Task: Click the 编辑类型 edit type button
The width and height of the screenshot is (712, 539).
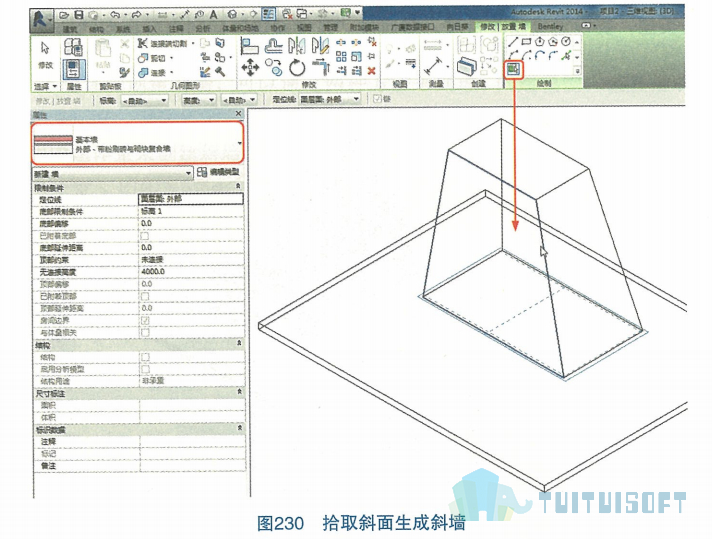Action: click(219, 172)
